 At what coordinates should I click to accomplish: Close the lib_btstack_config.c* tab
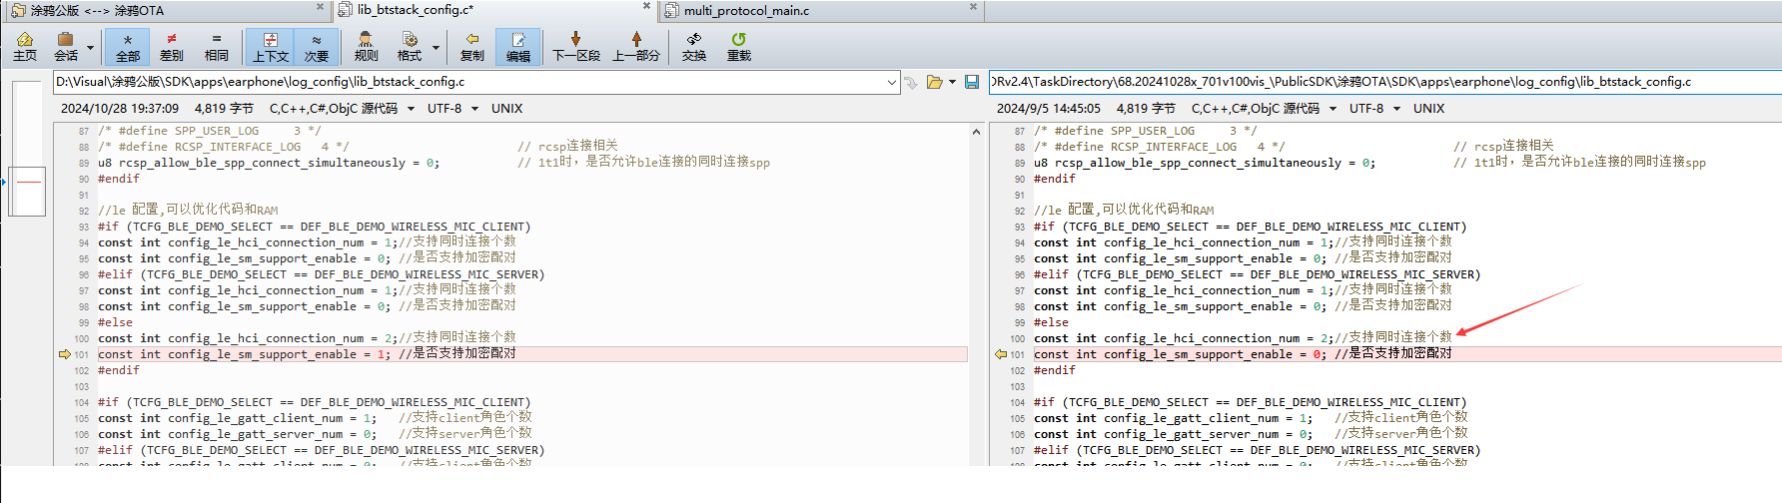(646, 7)
